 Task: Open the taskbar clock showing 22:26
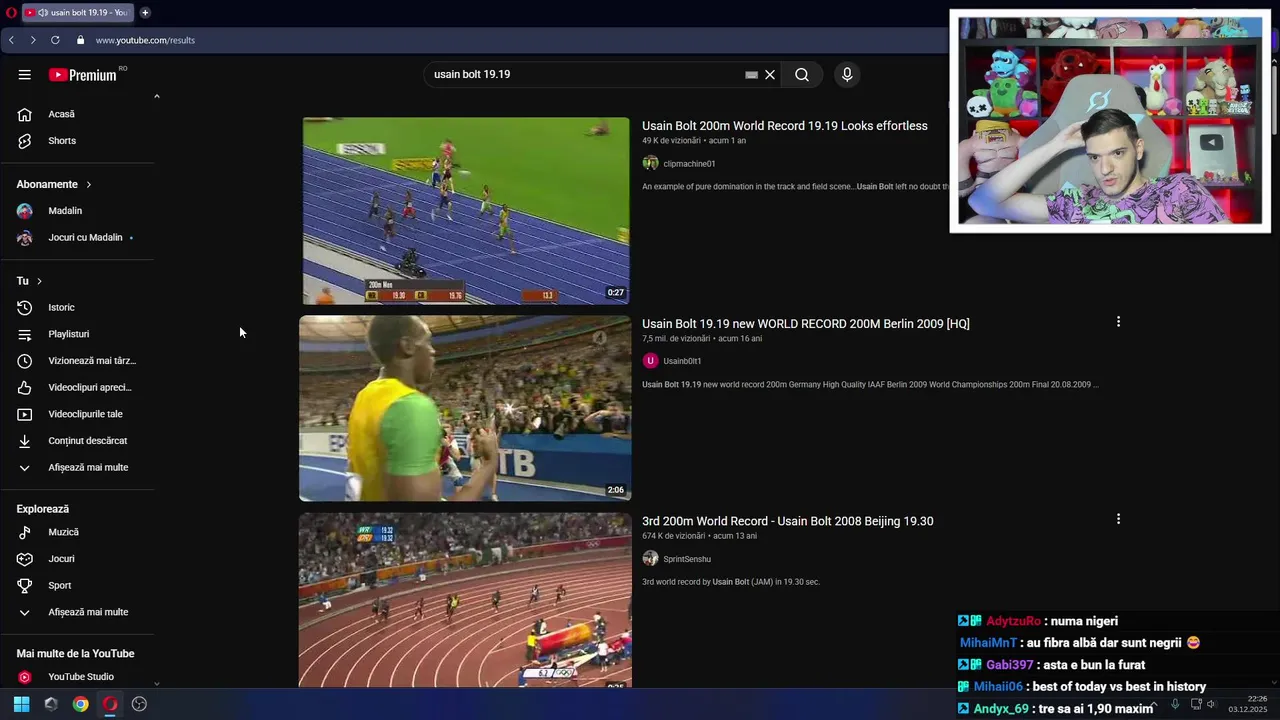1249,704
